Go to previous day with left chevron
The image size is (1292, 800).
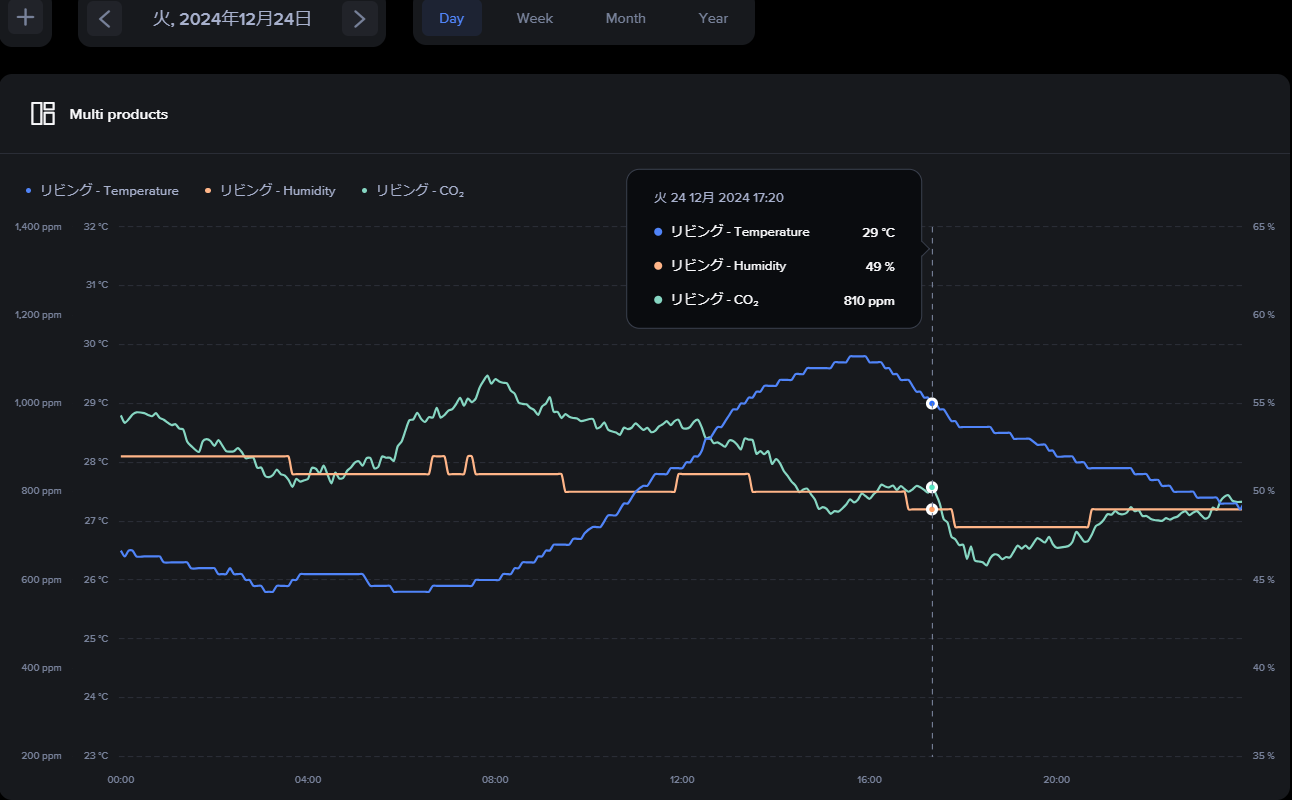coord(105,18)
